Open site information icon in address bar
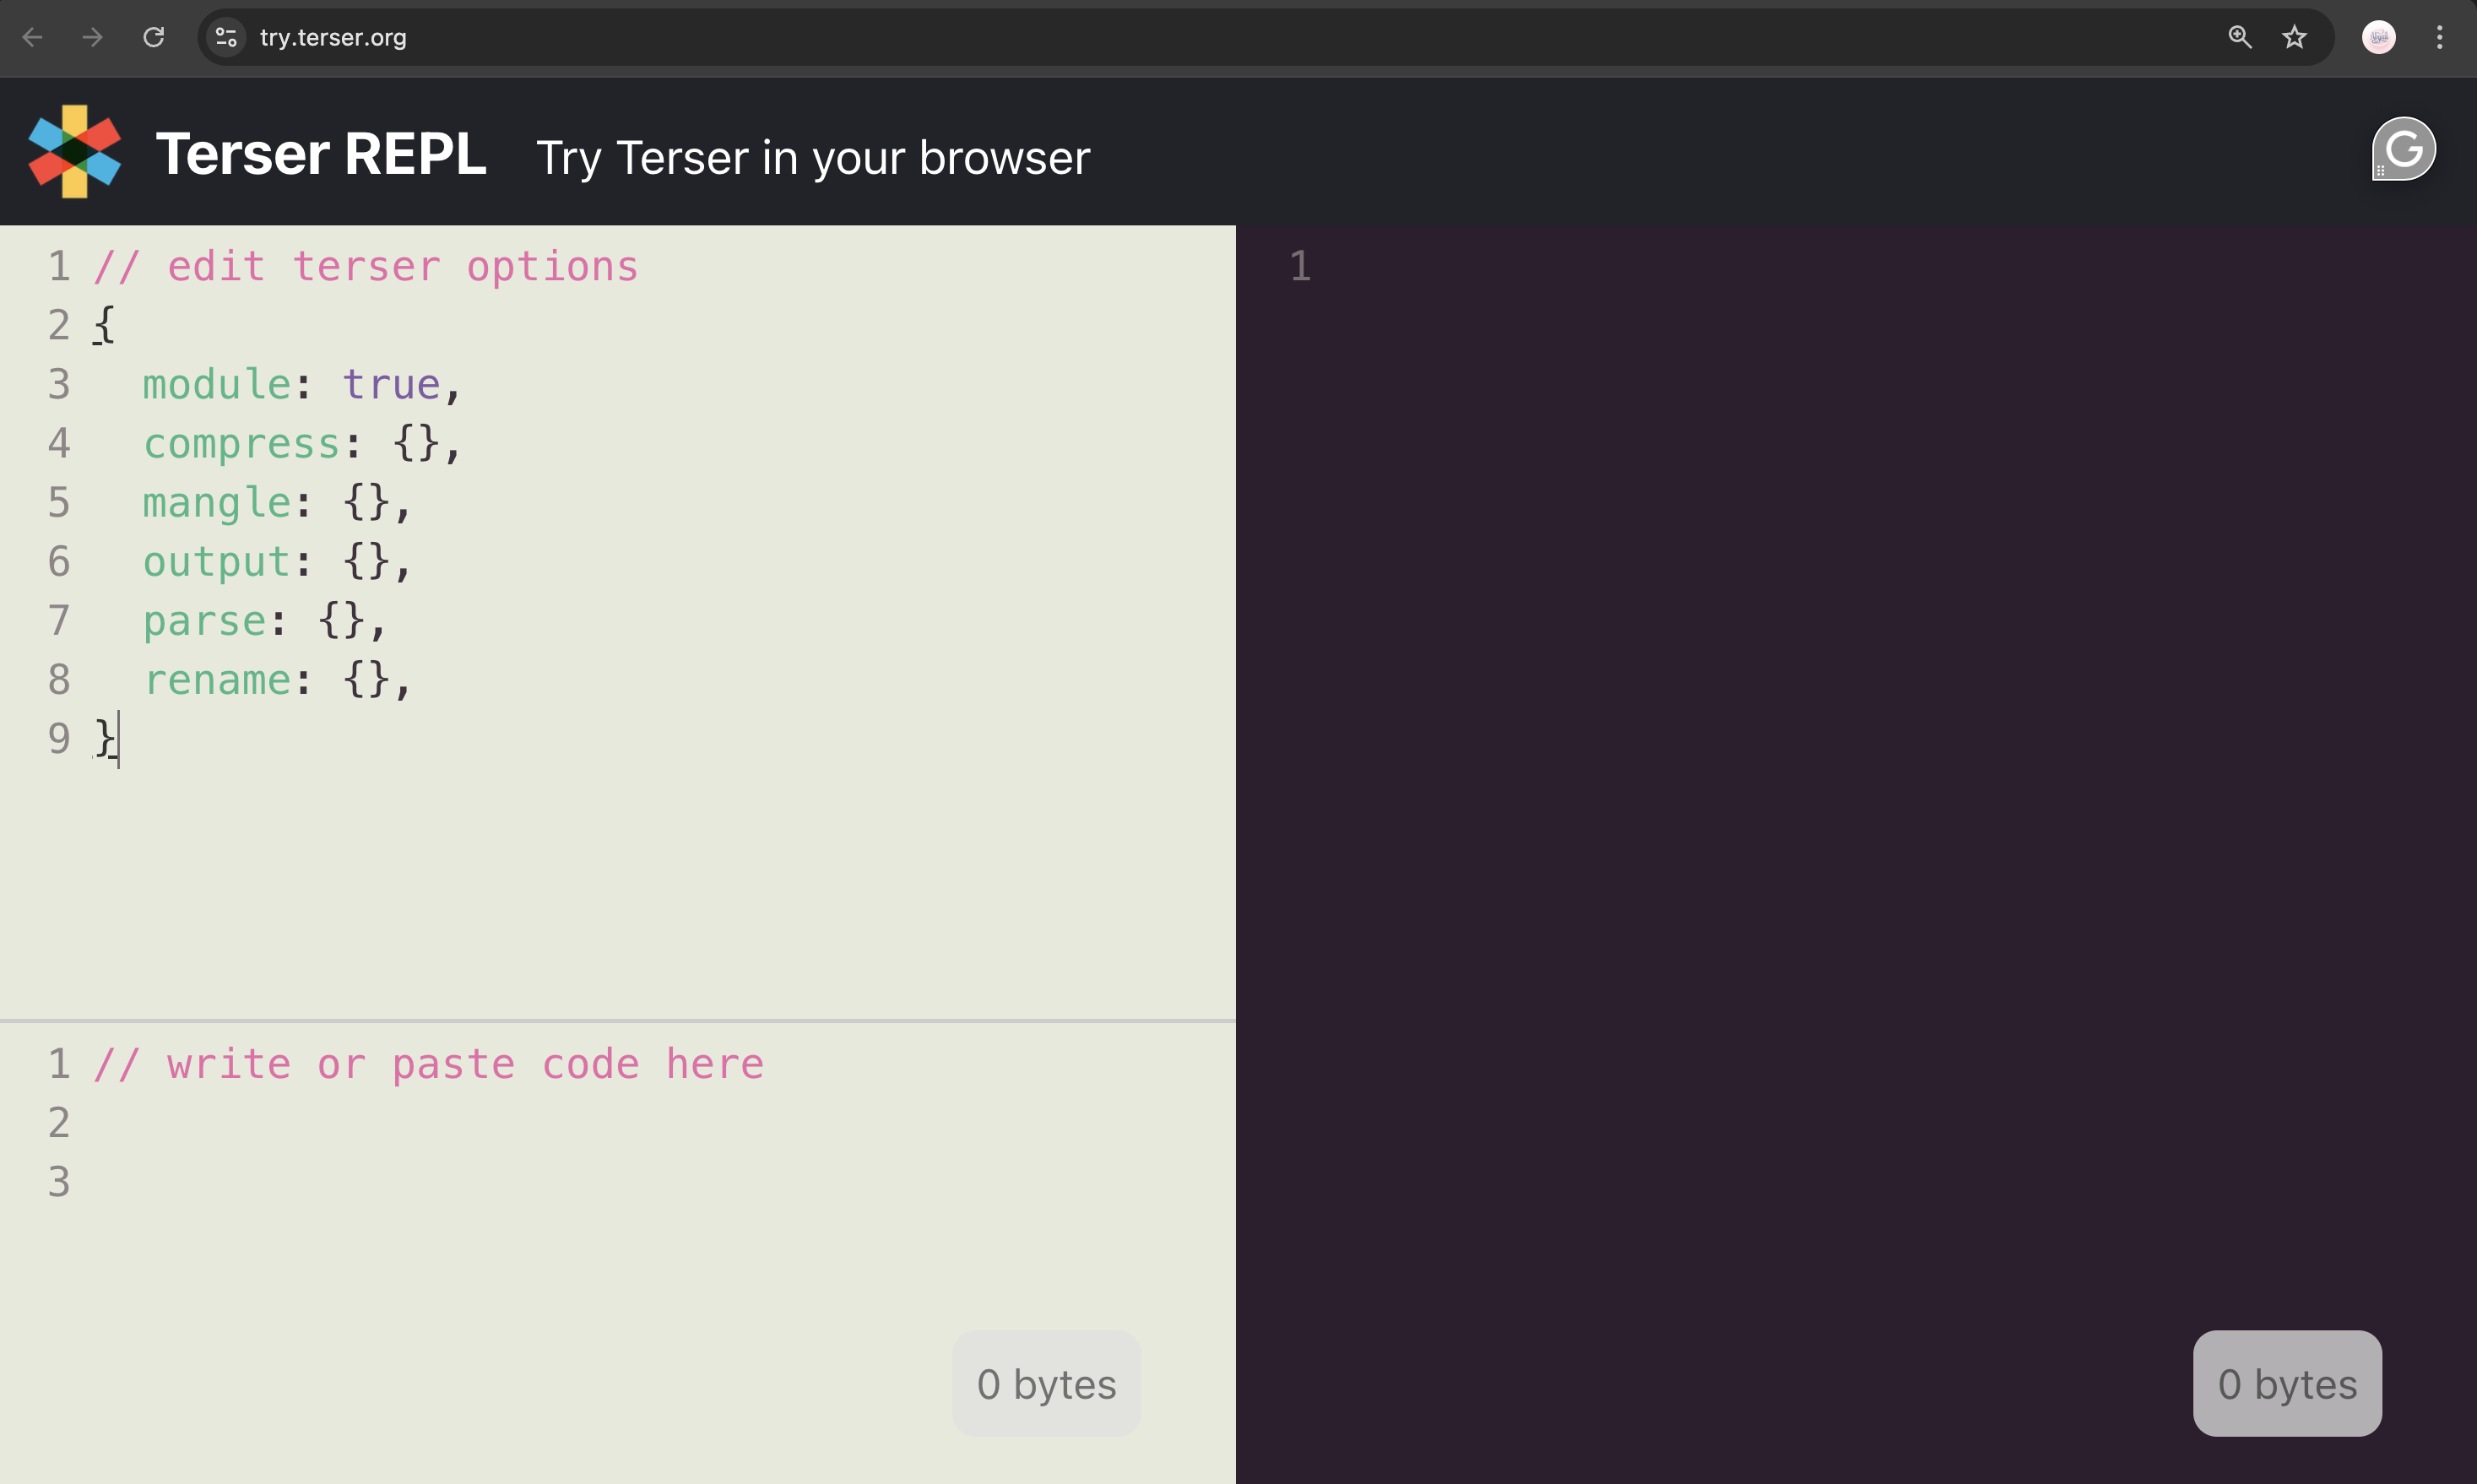 pyautogui.click(x=226, y=38)
